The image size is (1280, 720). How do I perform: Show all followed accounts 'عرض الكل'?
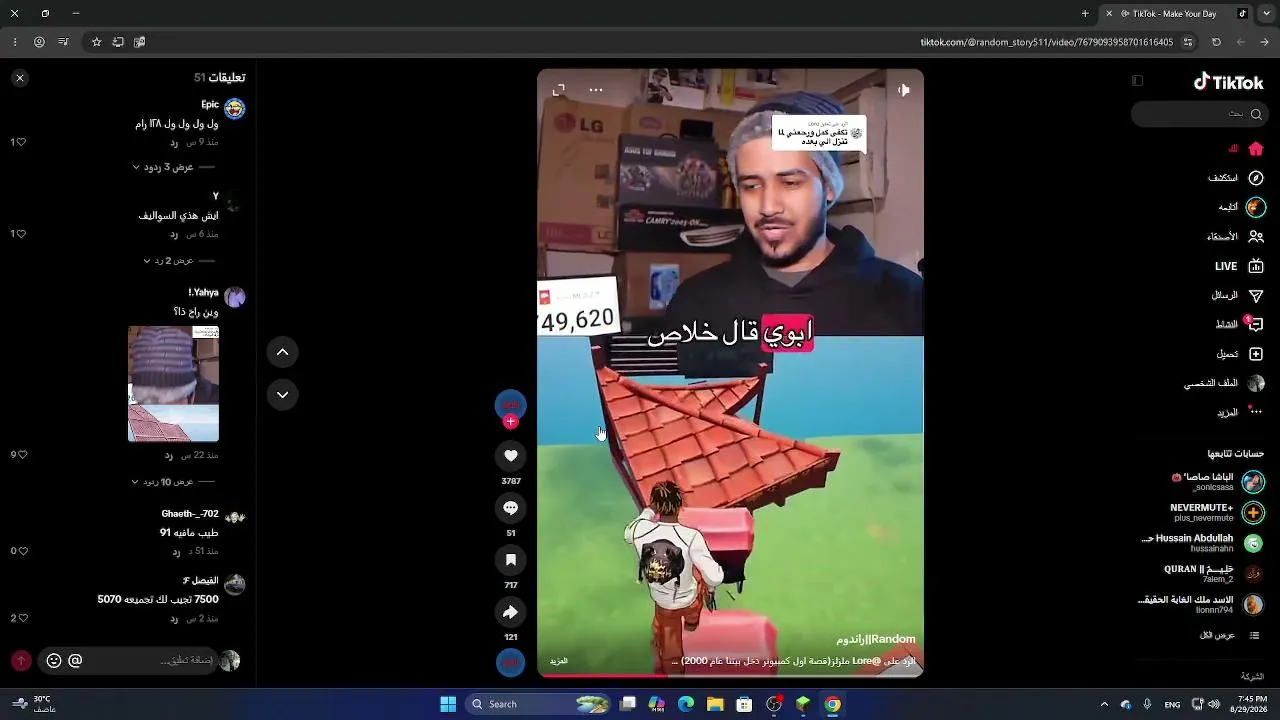[x=1229, y=635]
